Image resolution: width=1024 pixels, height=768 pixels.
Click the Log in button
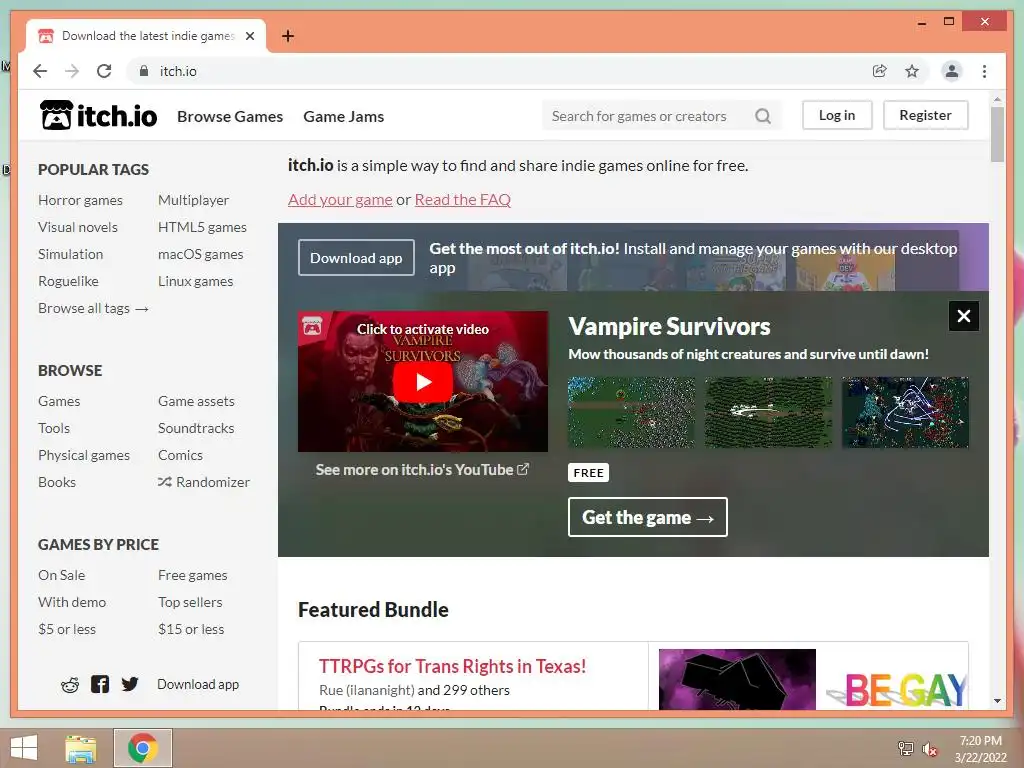coord(837,115)
